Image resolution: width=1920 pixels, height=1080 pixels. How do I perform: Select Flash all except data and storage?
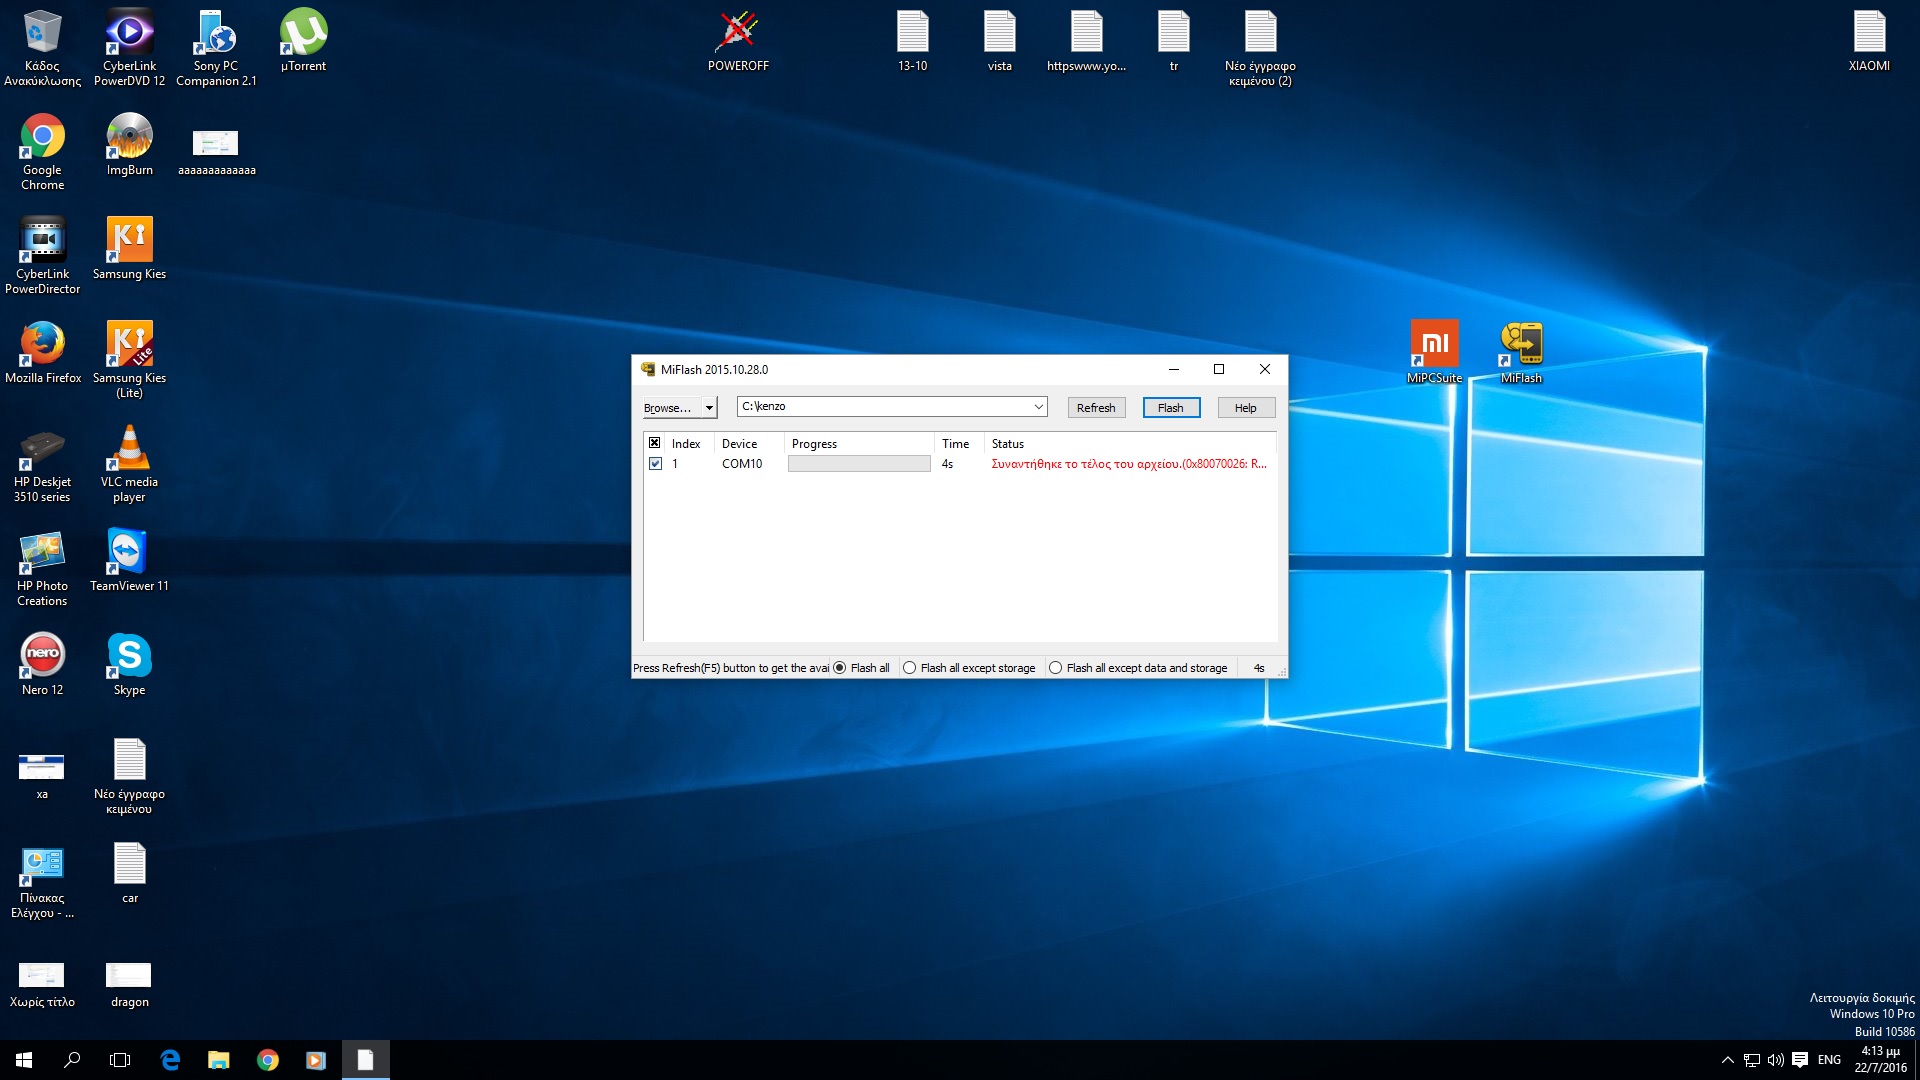(x=1055, y=668)
